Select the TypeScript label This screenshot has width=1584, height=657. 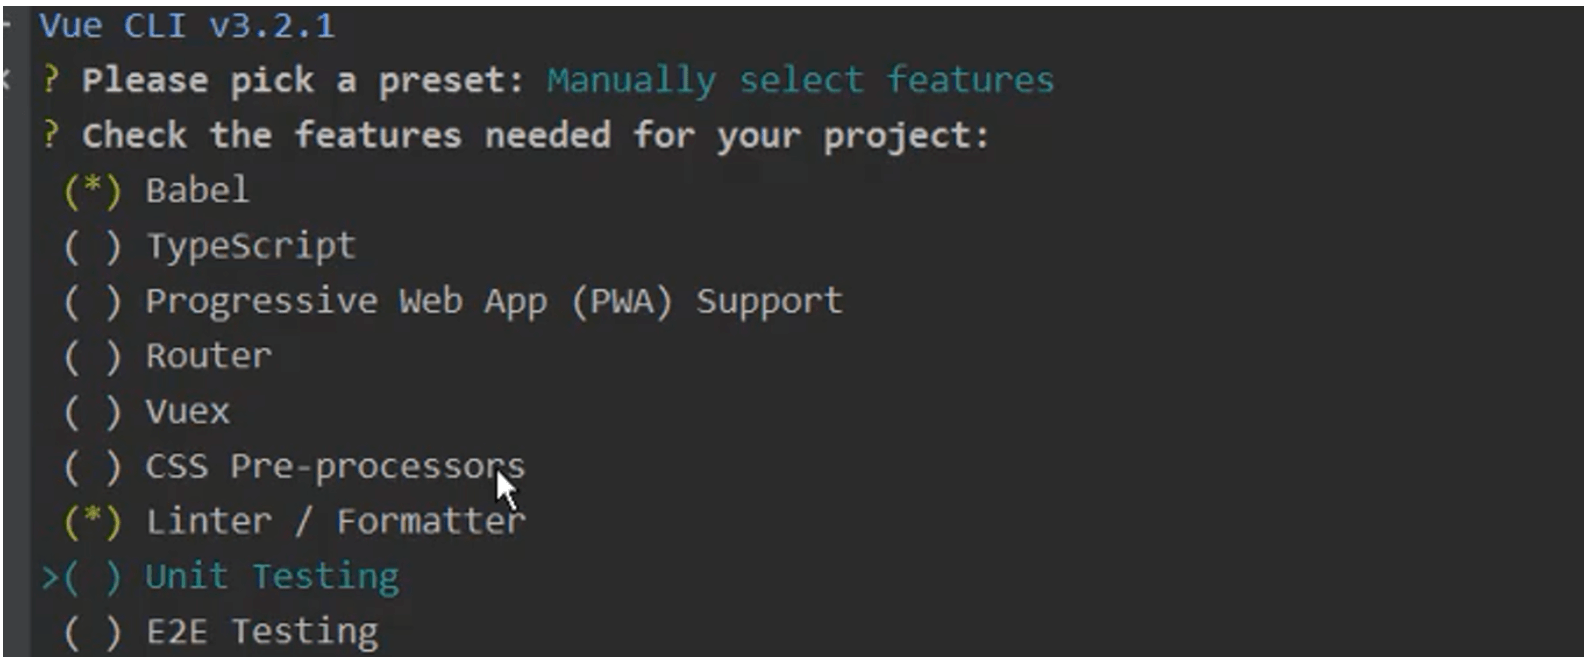(x=251, y=246)
